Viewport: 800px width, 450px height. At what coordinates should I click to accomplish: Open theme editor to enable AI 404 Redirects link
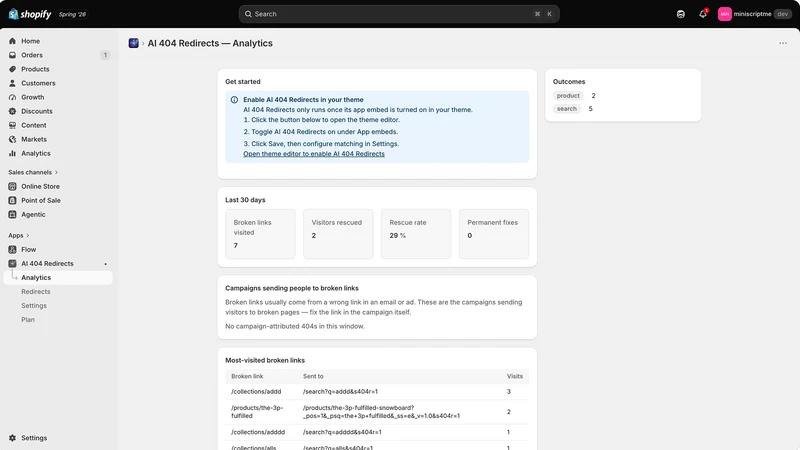314,154
